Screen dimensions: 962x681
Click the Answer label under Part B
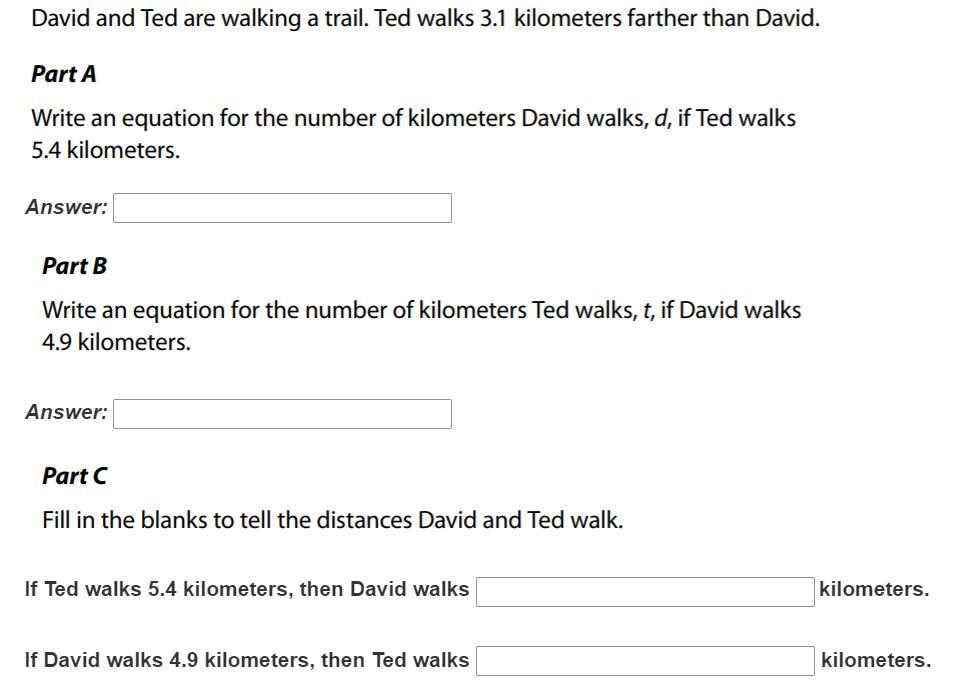(66, 412)
